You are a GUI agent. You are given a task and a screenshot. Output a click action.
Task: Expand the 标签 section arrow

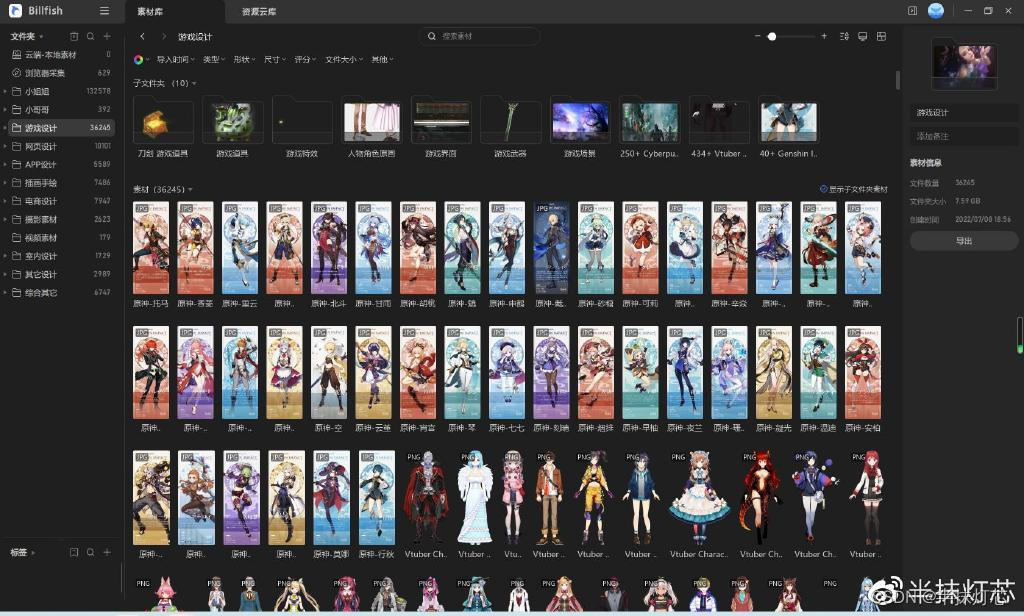coord(33,553)
